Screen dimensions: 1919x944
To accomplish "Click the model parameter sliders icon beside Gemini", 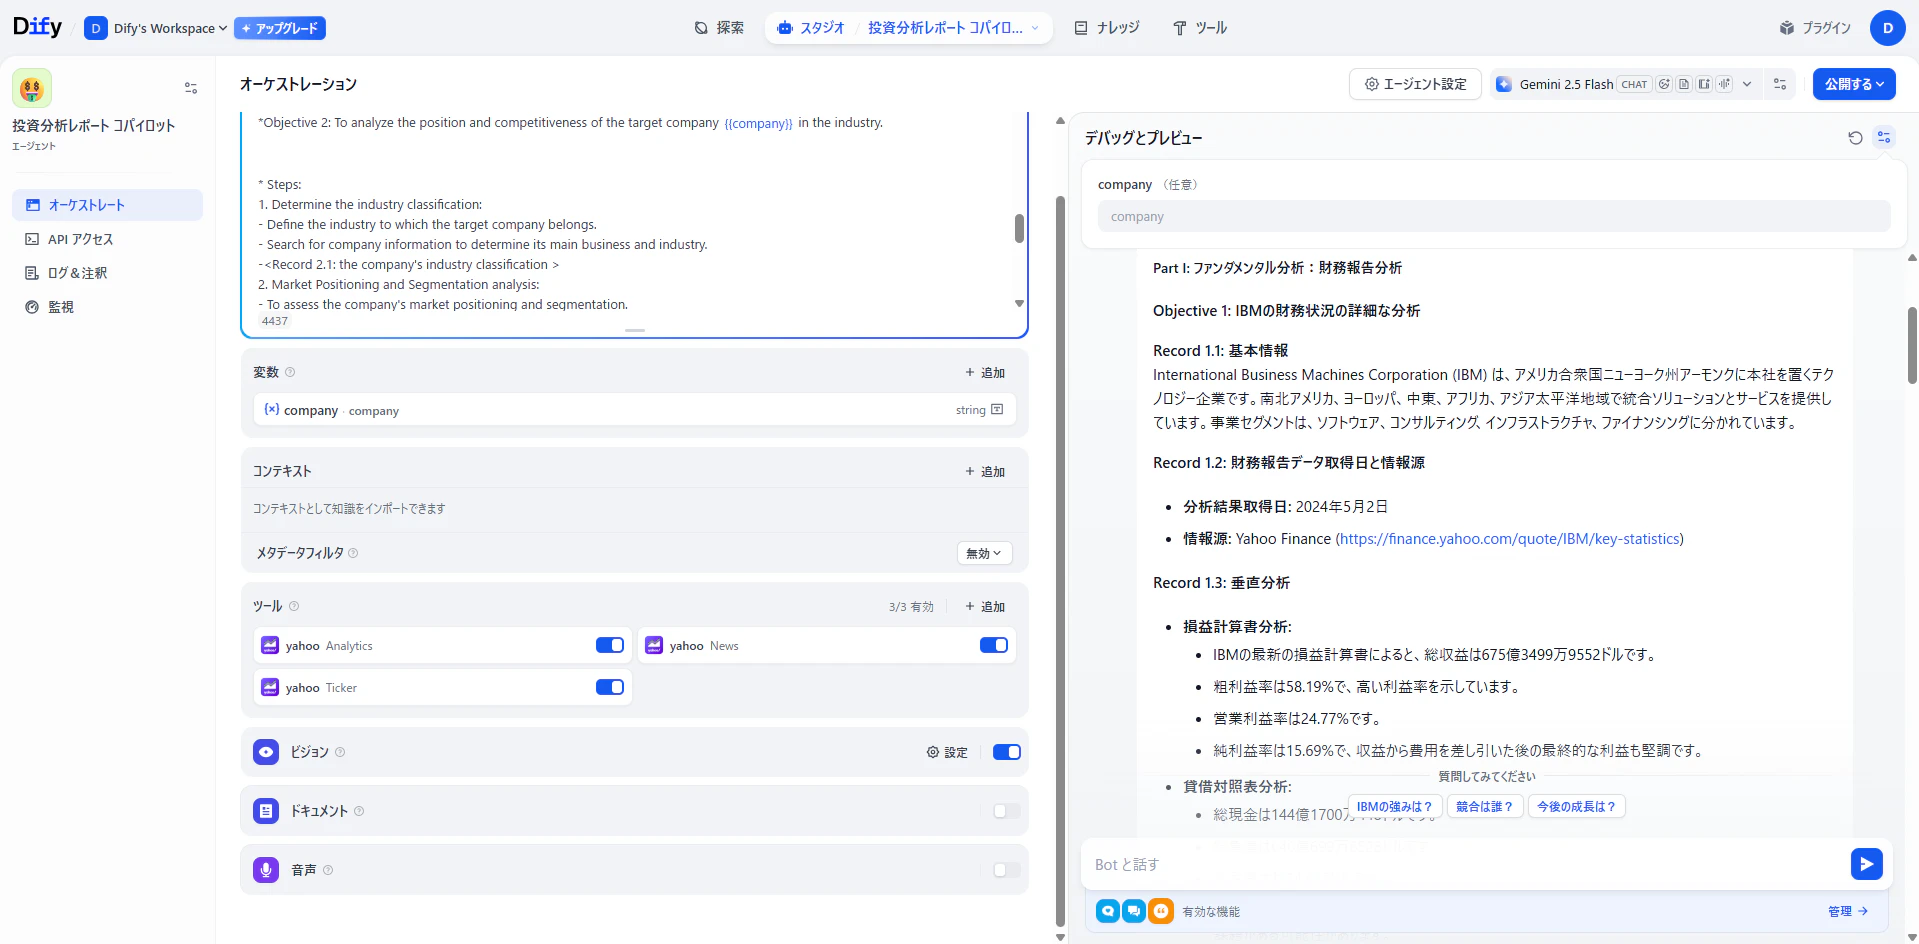I will click(1780, 84).
